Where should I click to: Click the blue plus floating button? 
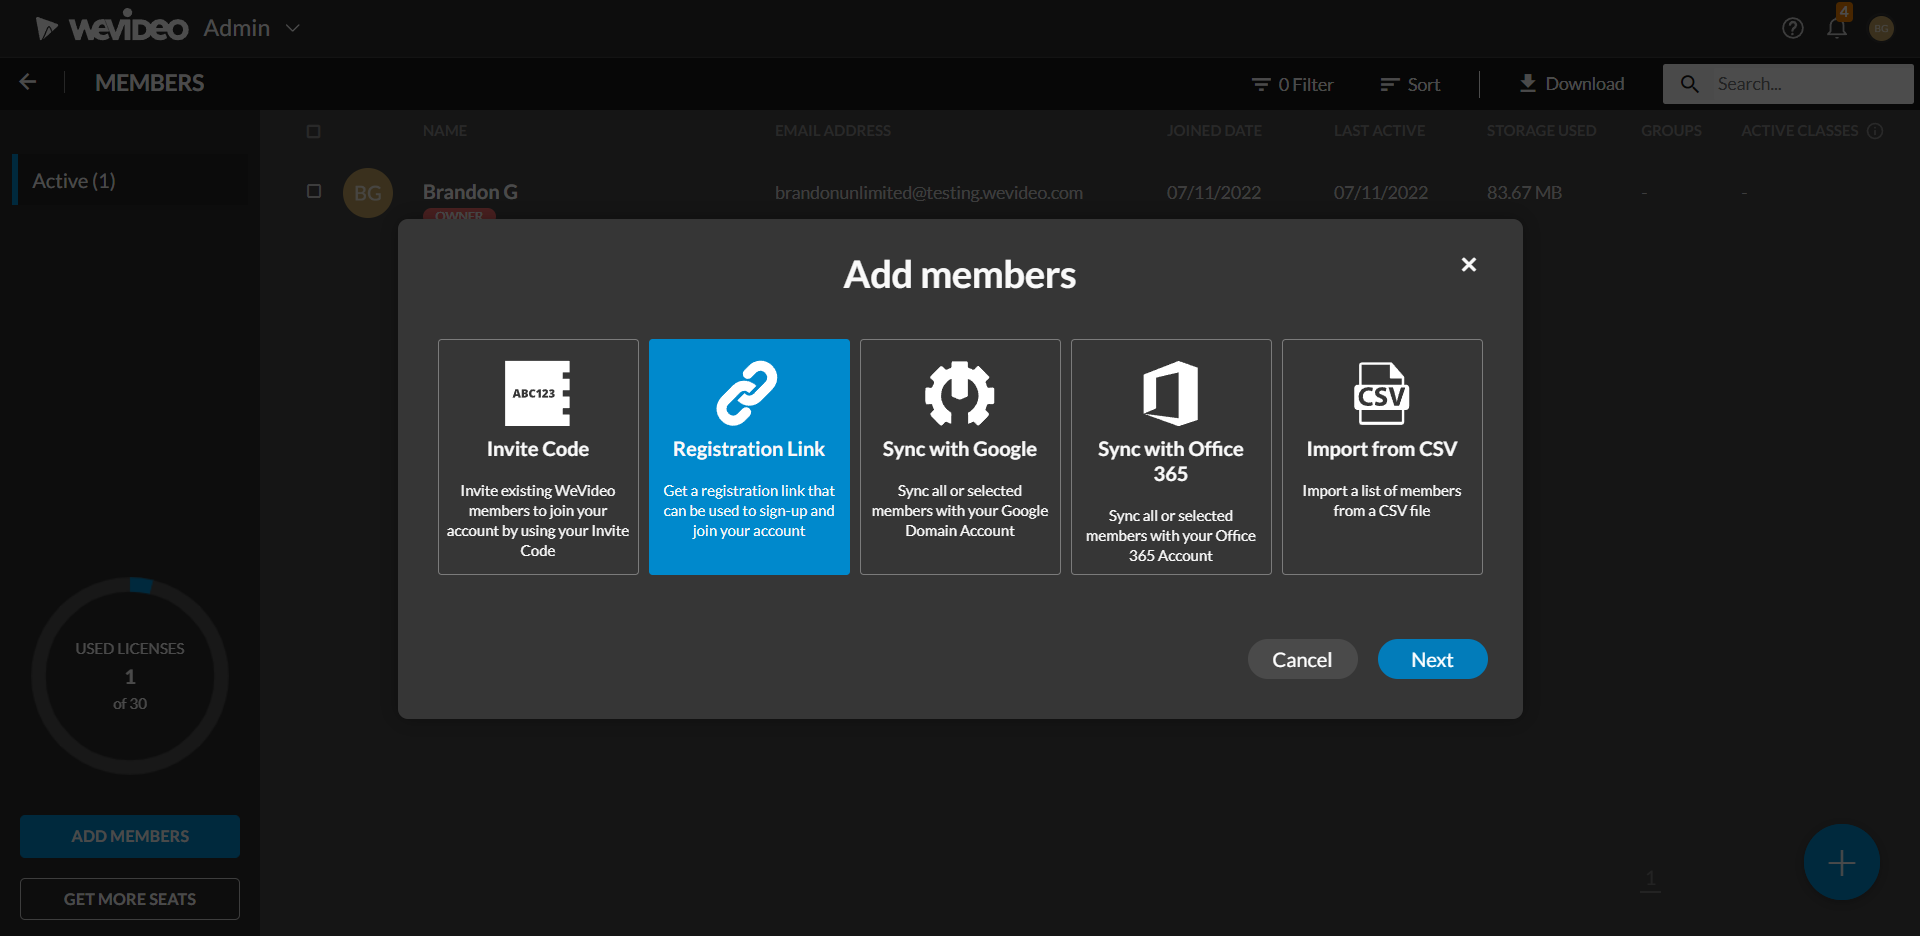pyautogui.click(x=1842, y=862)
